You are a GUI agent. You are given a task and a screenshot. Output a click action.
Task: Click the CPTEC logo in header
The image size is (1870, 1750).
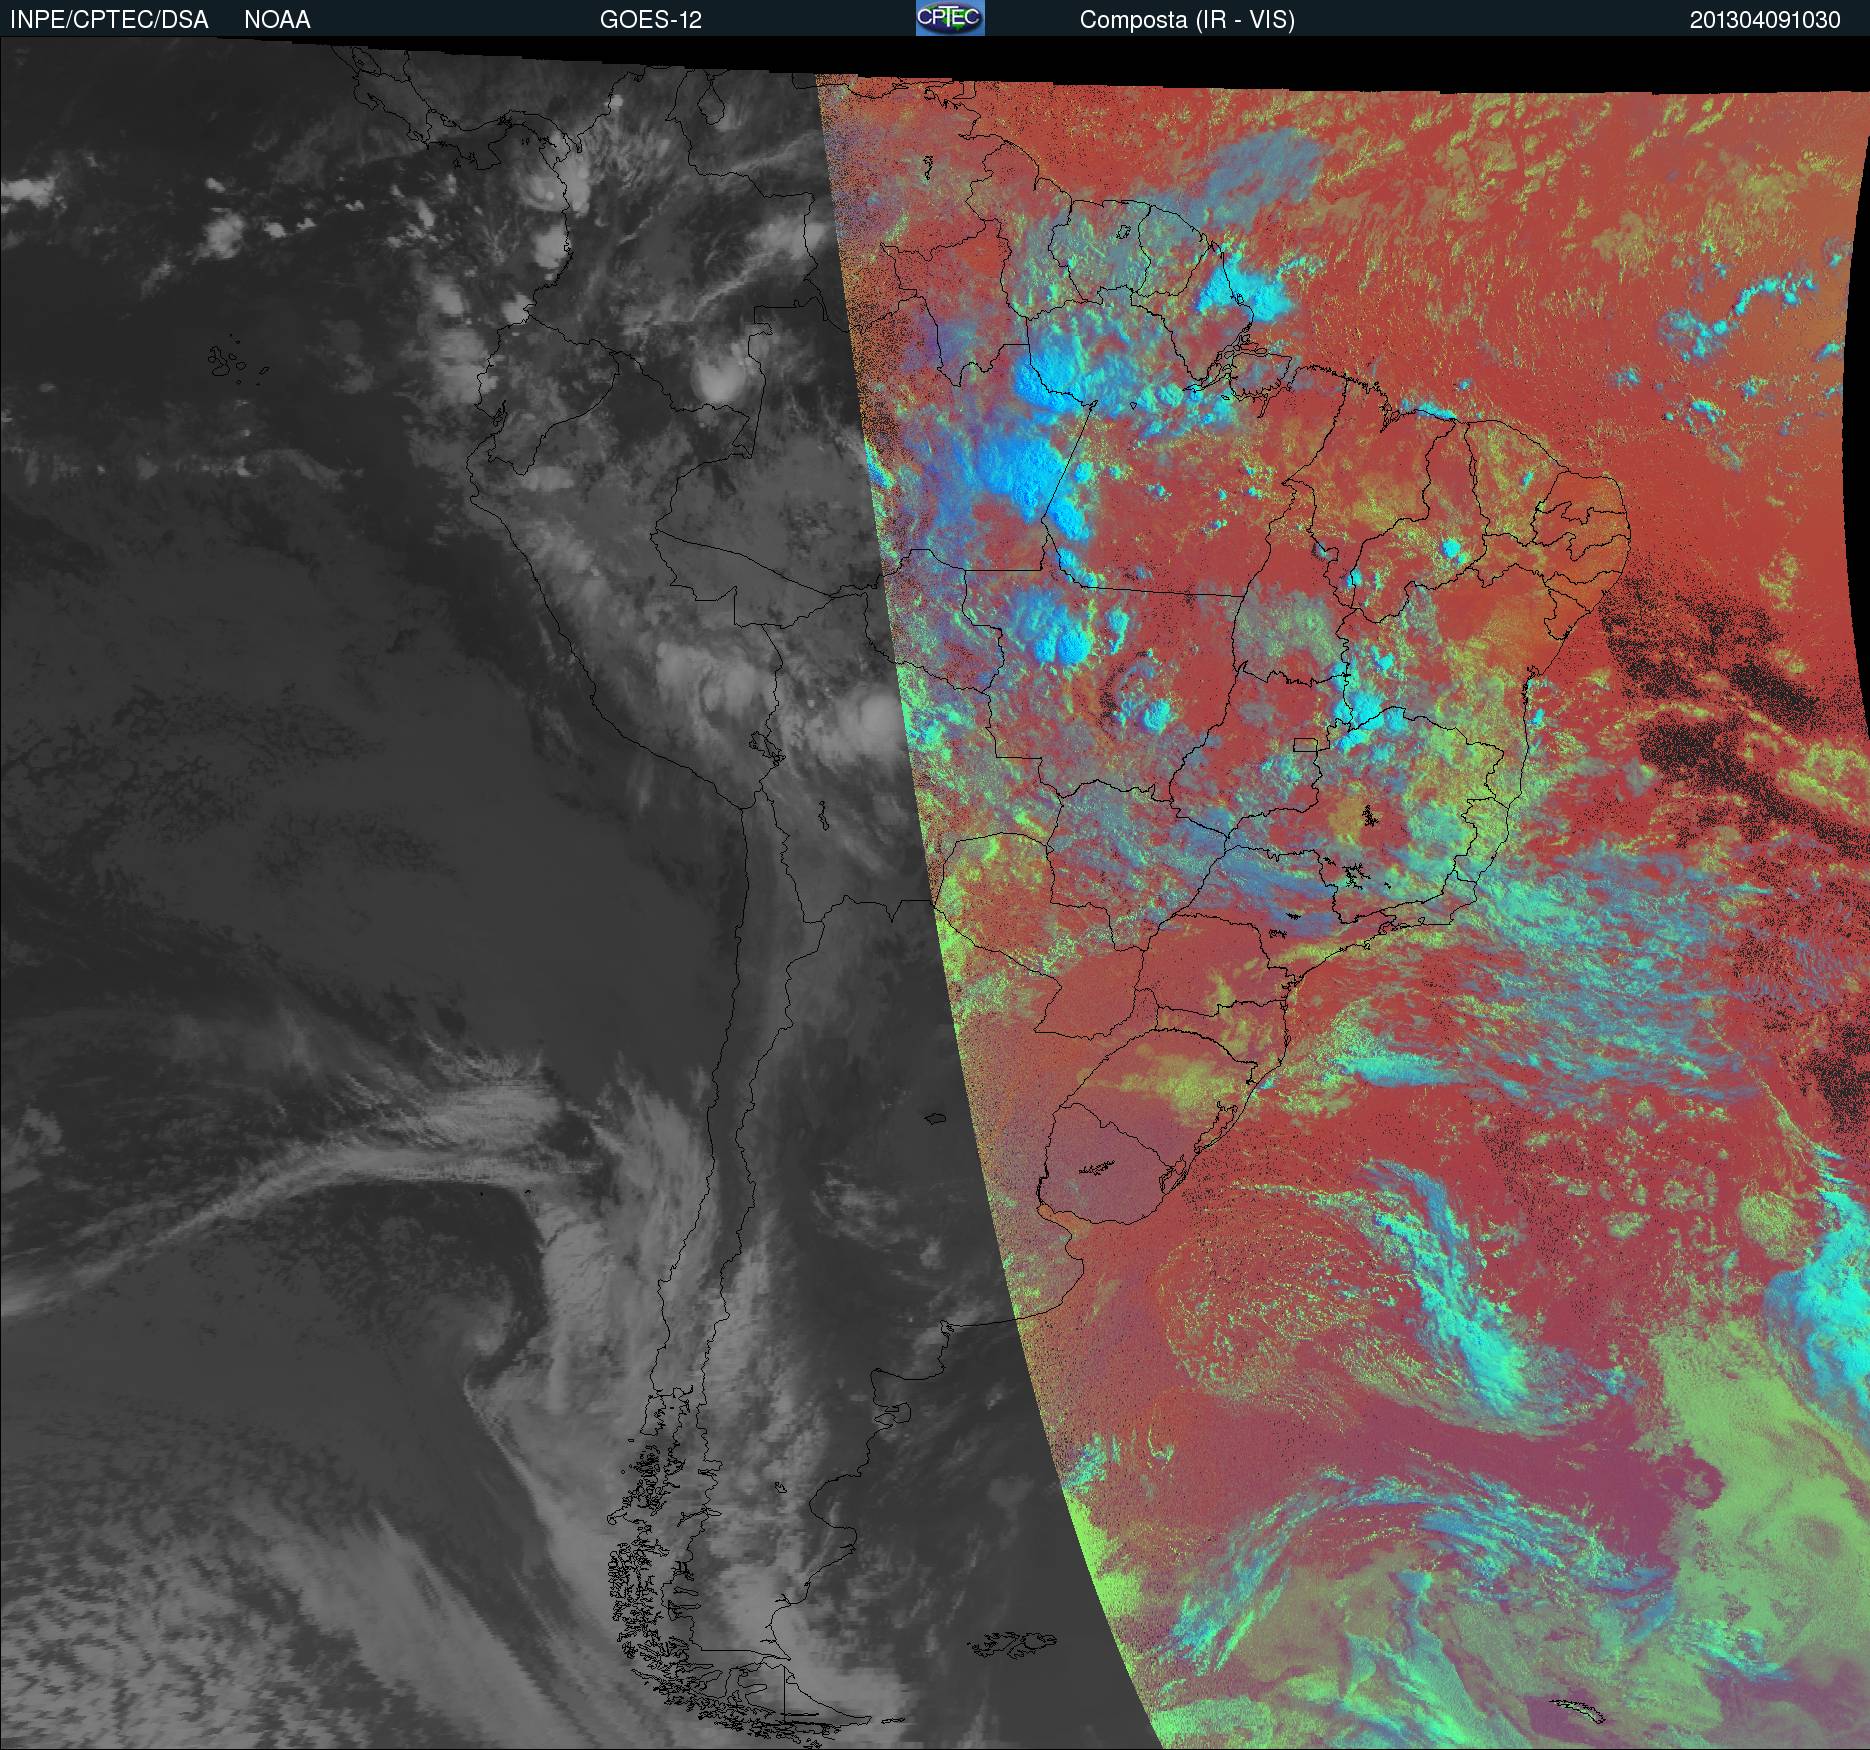pyautogui.click(x=950, y=18)
